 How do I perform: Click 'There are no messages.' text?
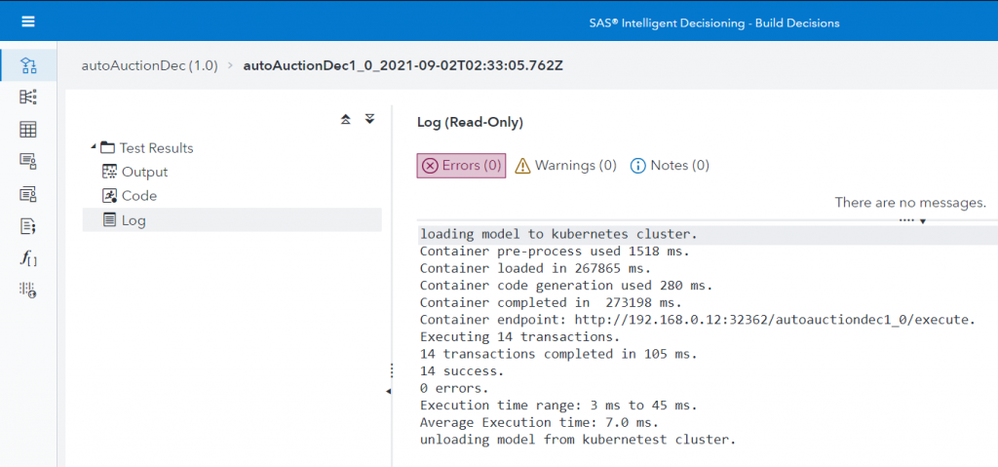pos(910,202)
